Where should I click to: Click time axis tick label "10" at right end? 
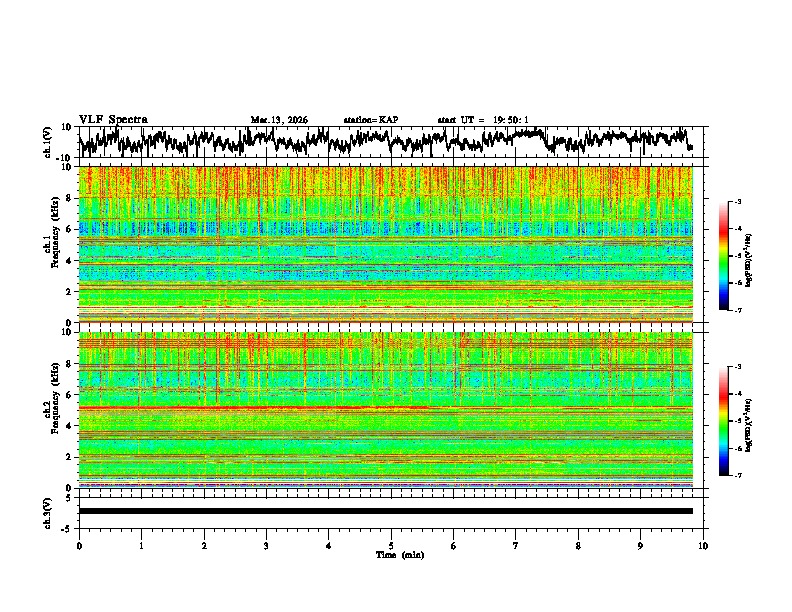[703, 546]
